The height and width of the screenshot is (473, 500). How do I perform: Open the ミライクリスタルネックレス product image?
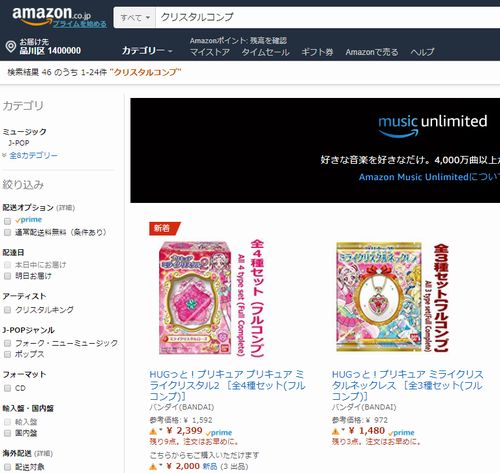[393, 297]
